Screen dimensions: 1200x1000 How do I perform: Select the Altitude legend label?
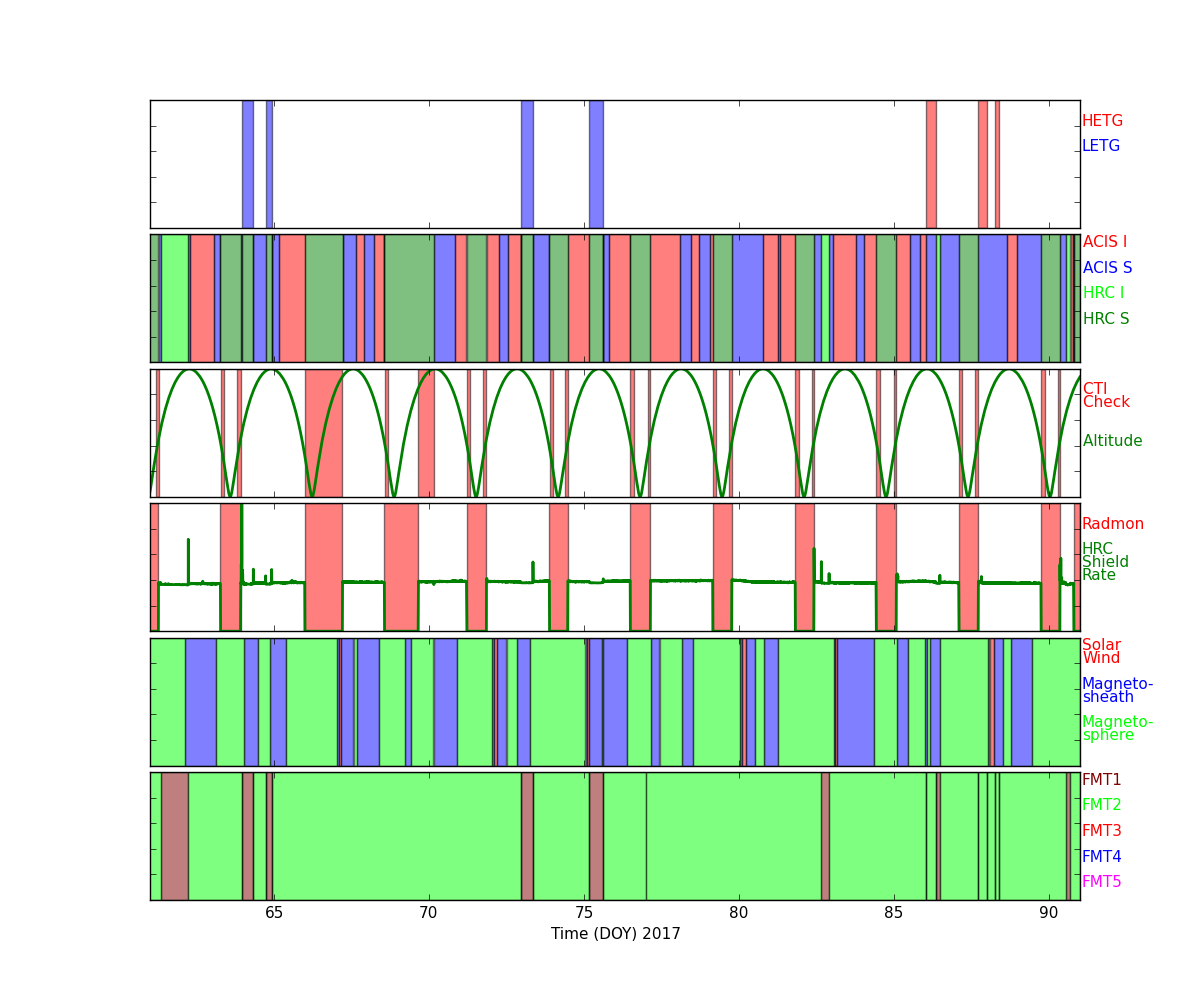click(x=1112, y=441)
